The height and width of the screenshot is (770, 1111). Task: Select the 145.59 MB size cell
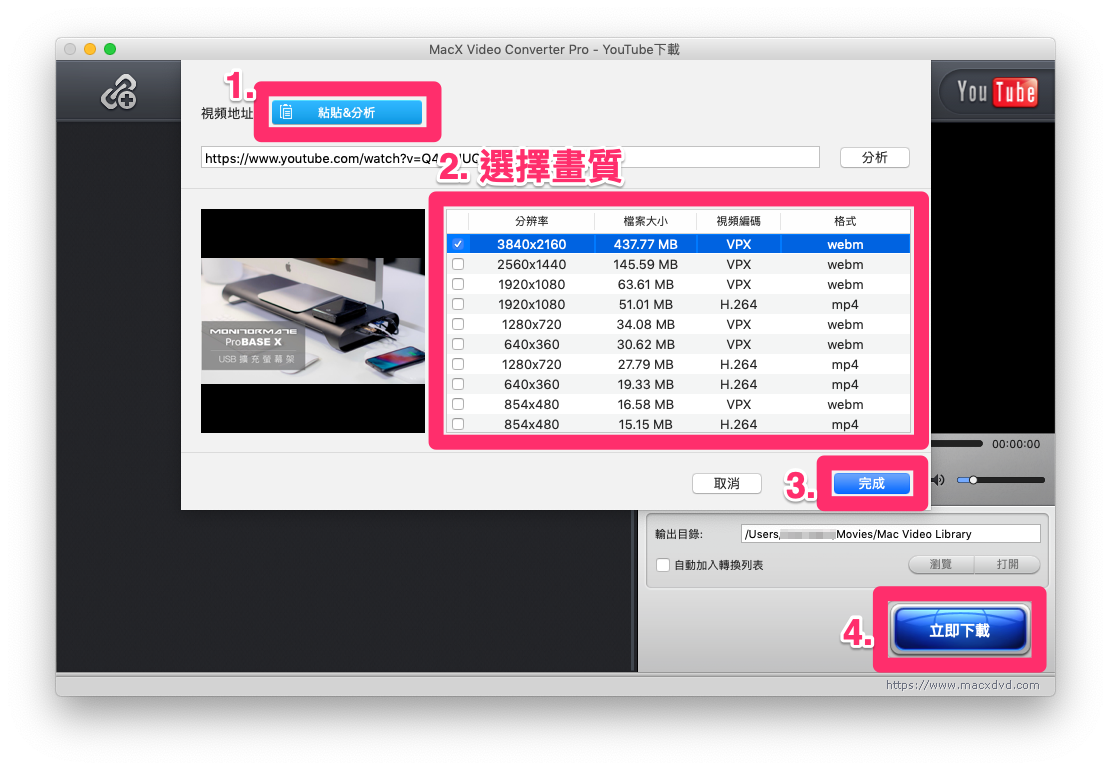[x=645, y=264]
